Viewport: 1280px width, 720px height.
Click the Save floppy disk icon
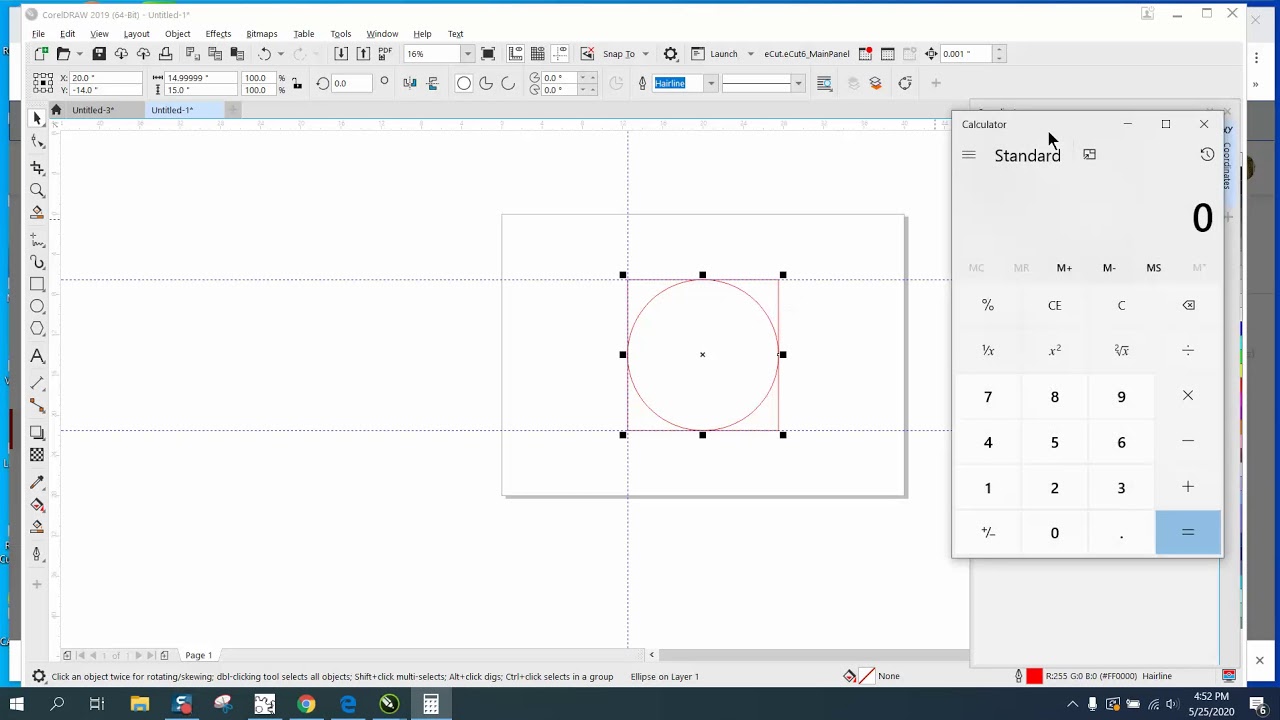point(99,54)
